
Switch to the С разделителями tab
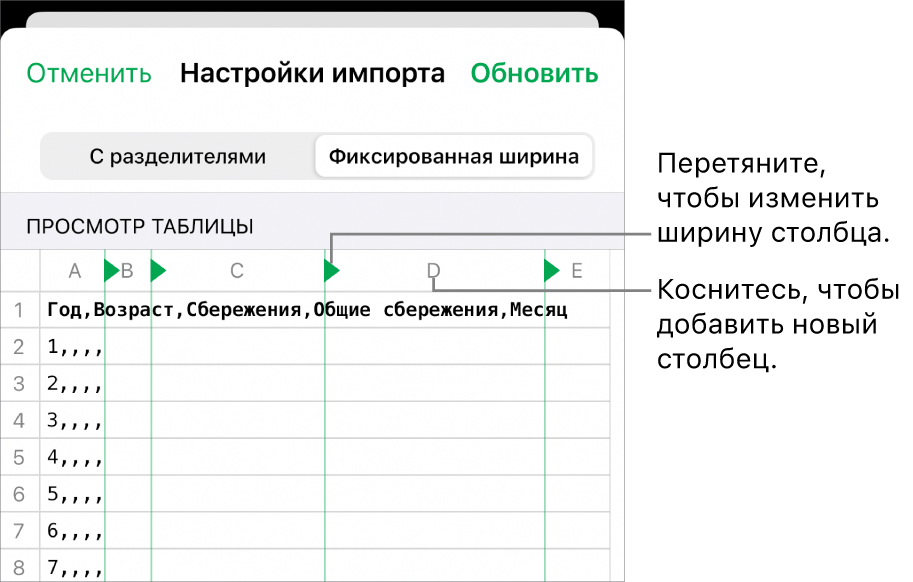coord(178,157)
